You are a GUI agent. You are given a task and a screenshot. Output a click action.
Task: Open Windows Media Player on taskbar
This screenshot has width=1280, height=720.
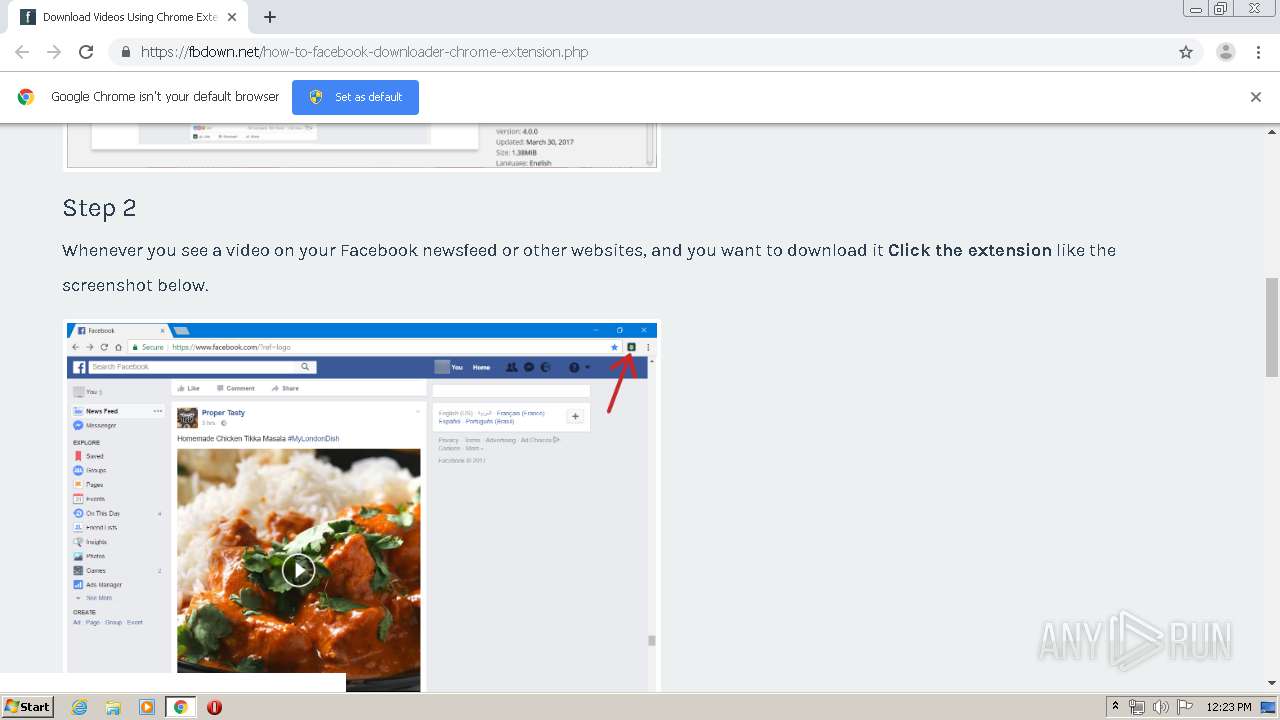pos(147,707)
